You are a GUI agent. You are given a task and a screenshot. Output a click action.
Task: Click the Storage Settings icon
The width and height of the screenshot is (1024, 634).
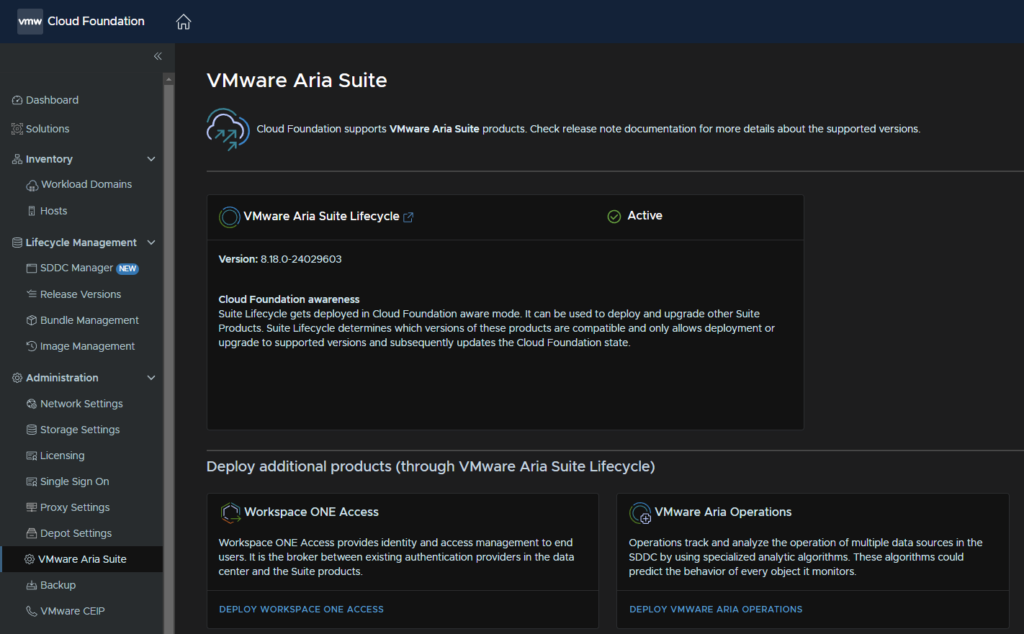point(31,430)
